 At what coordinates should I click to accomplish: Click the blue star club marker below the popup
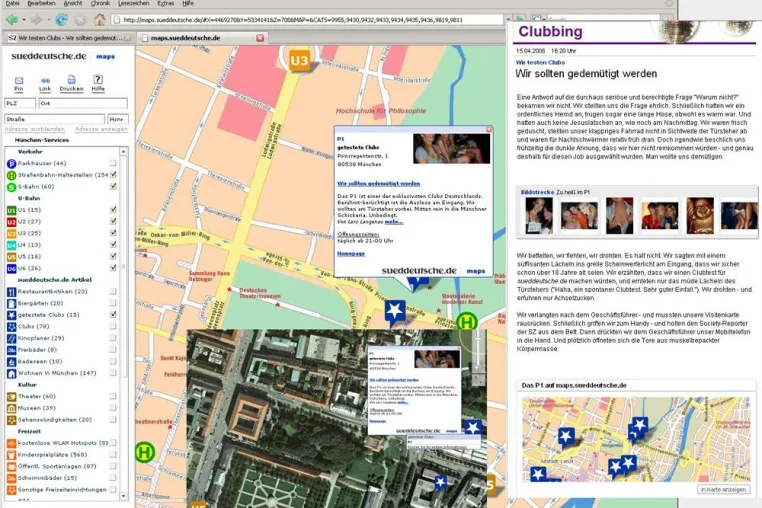point(395,311)
